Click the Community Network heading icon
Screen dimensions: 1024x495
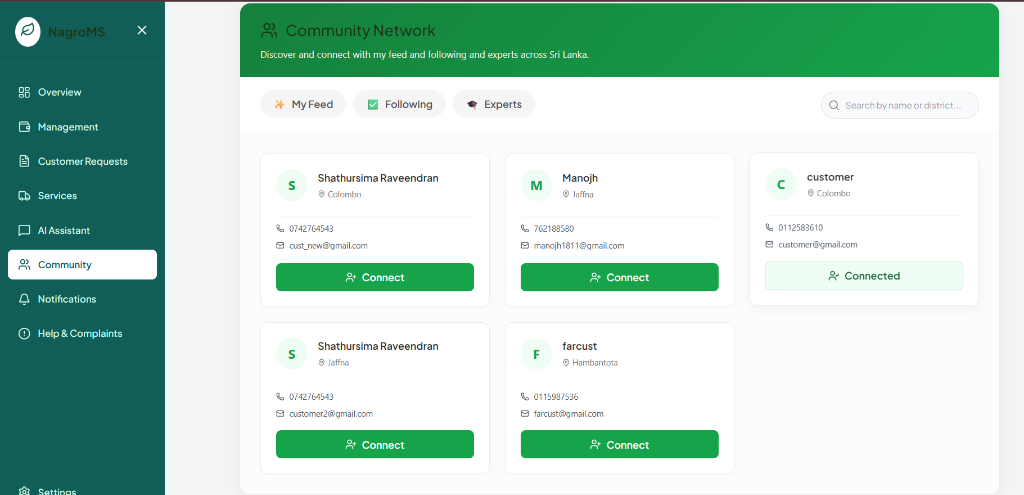[268, 30]
